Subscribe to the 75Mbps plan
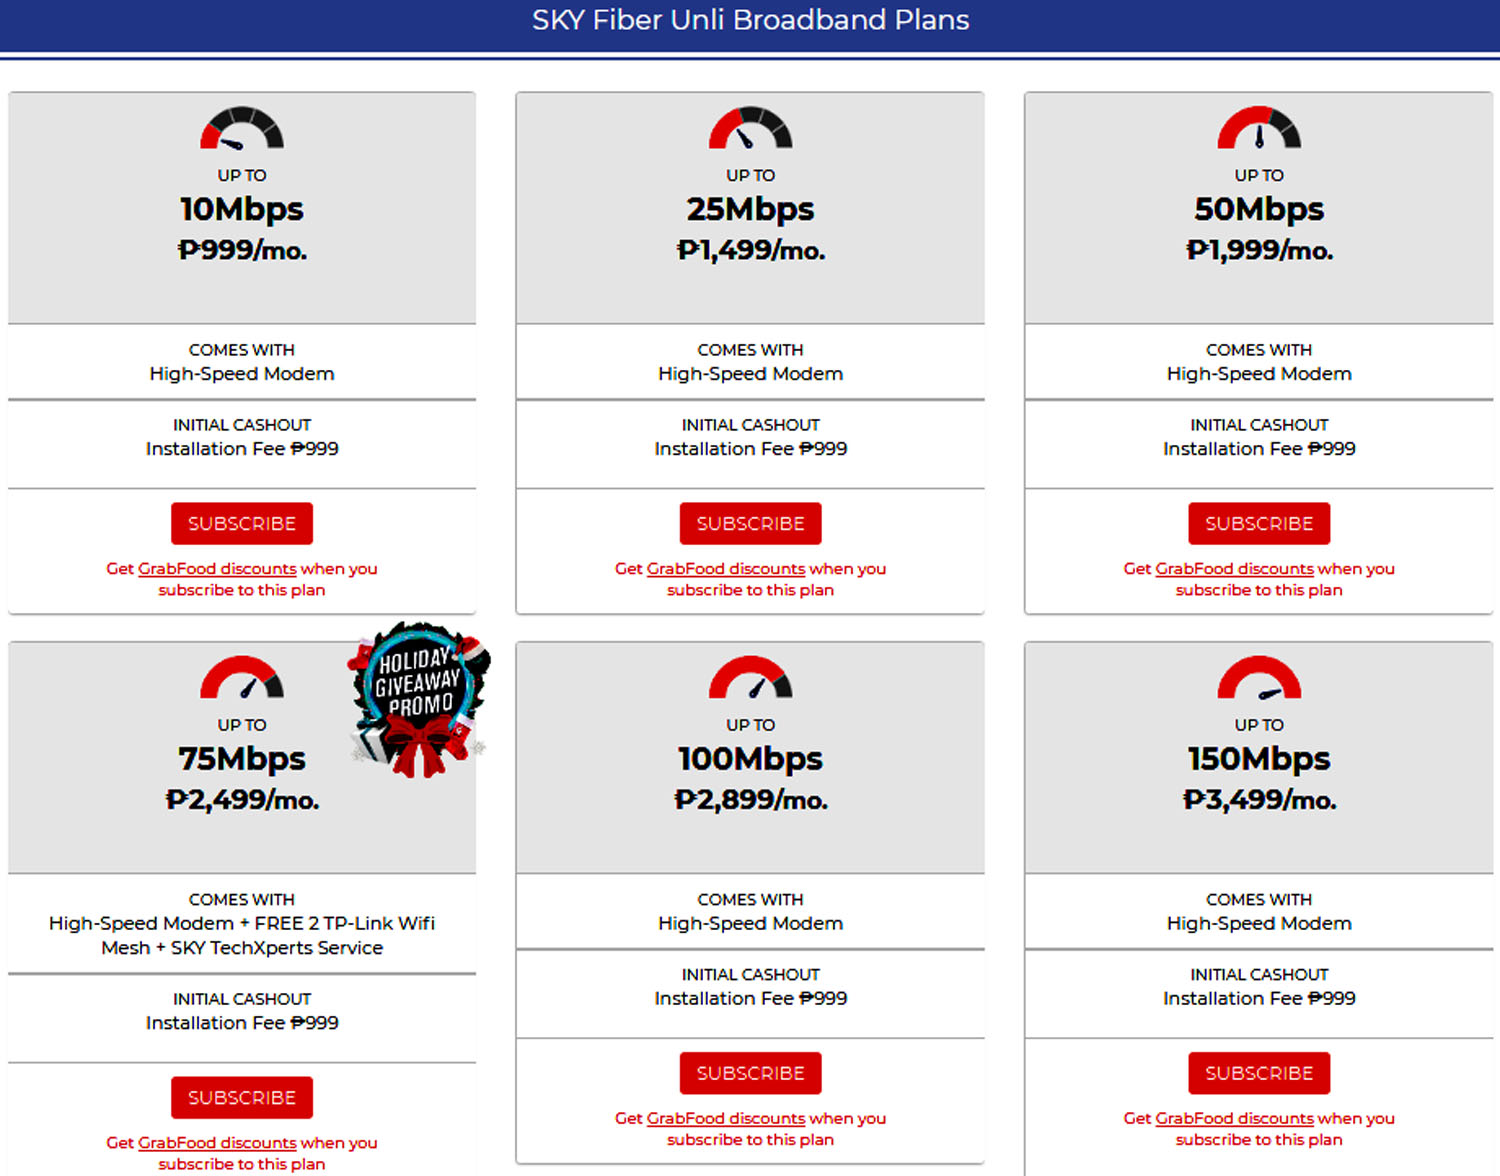Screen dimensions: 1500x1176 241,1097
